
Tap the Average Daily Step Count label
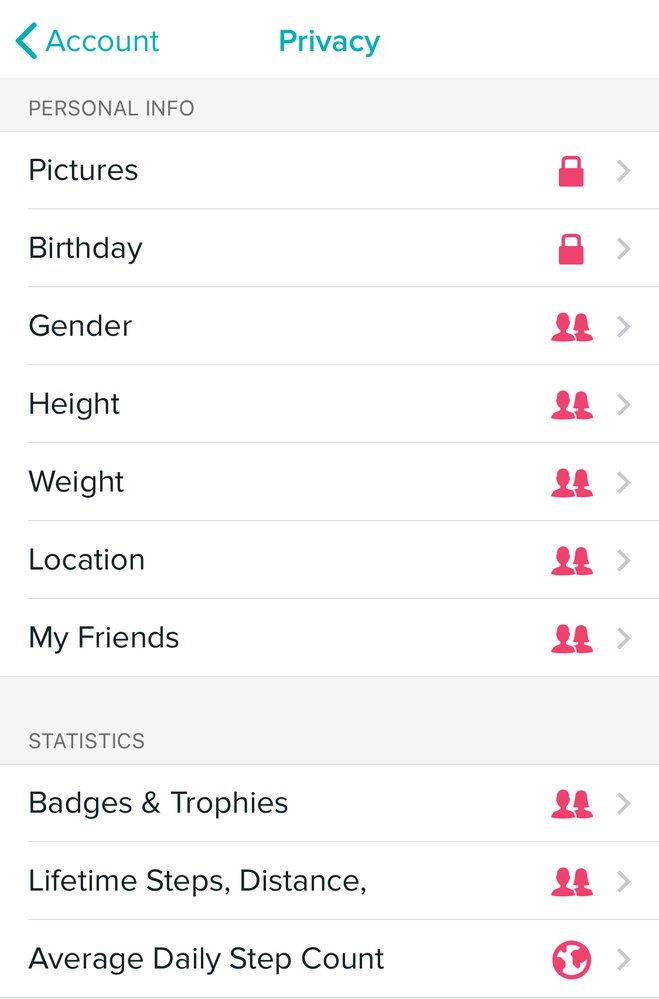(x=206, y=960)
